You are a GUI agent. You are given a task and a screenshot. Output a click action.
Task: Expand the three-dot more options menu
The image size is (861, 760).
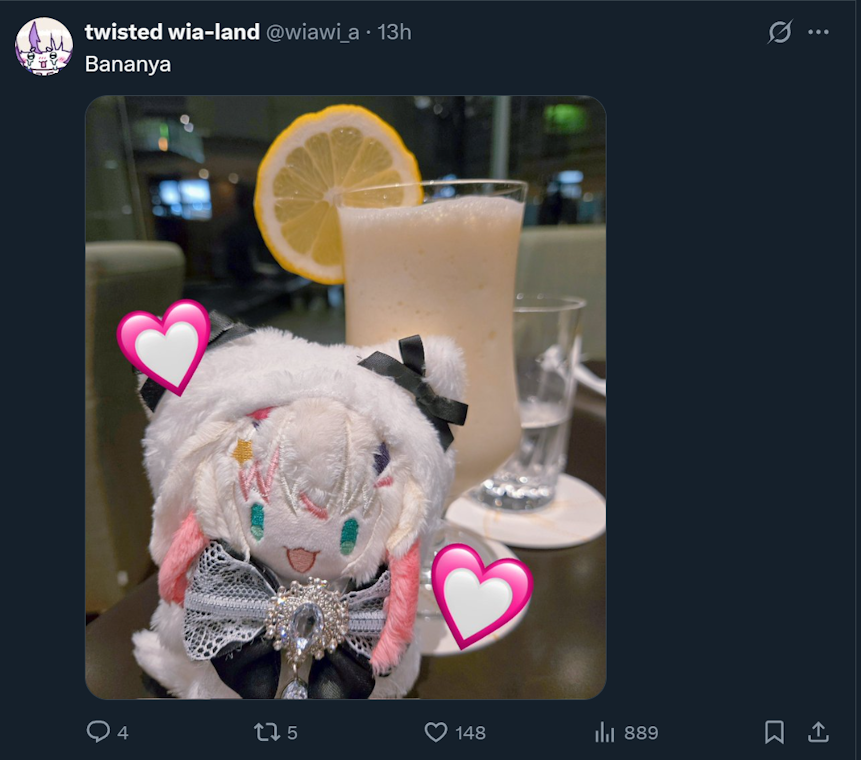[x=818, y=32]
